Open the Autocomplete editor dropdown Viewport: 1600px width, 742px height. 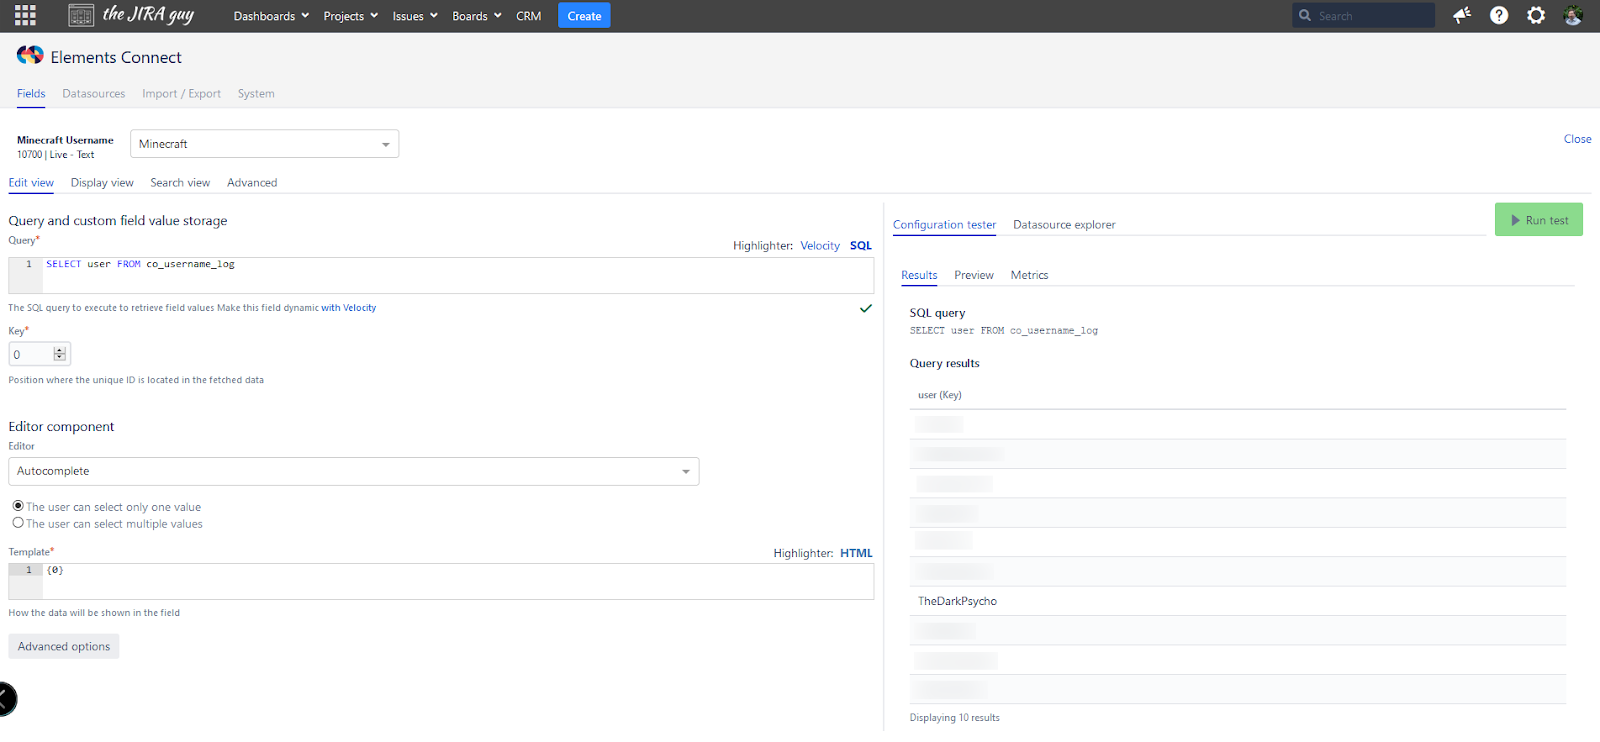[354, 471]
